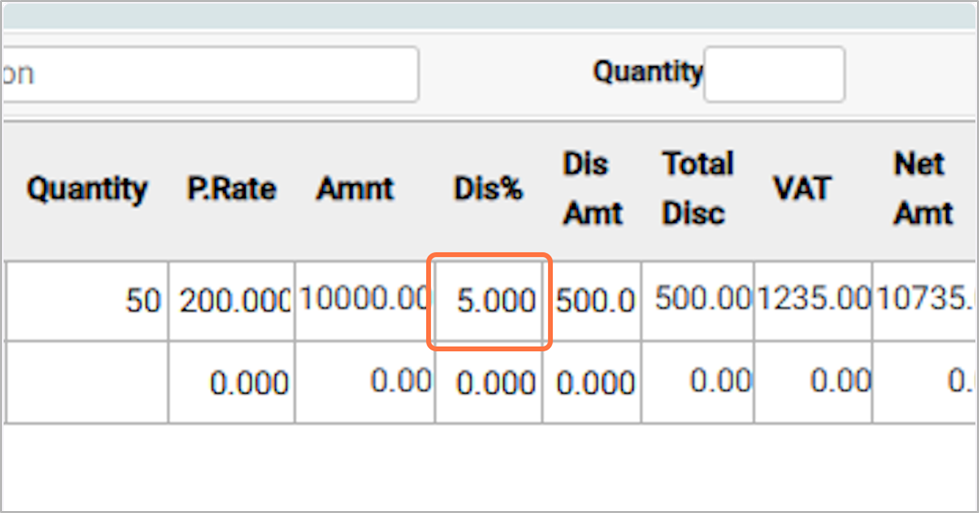Click the Dis% column header

pos(488,189)
